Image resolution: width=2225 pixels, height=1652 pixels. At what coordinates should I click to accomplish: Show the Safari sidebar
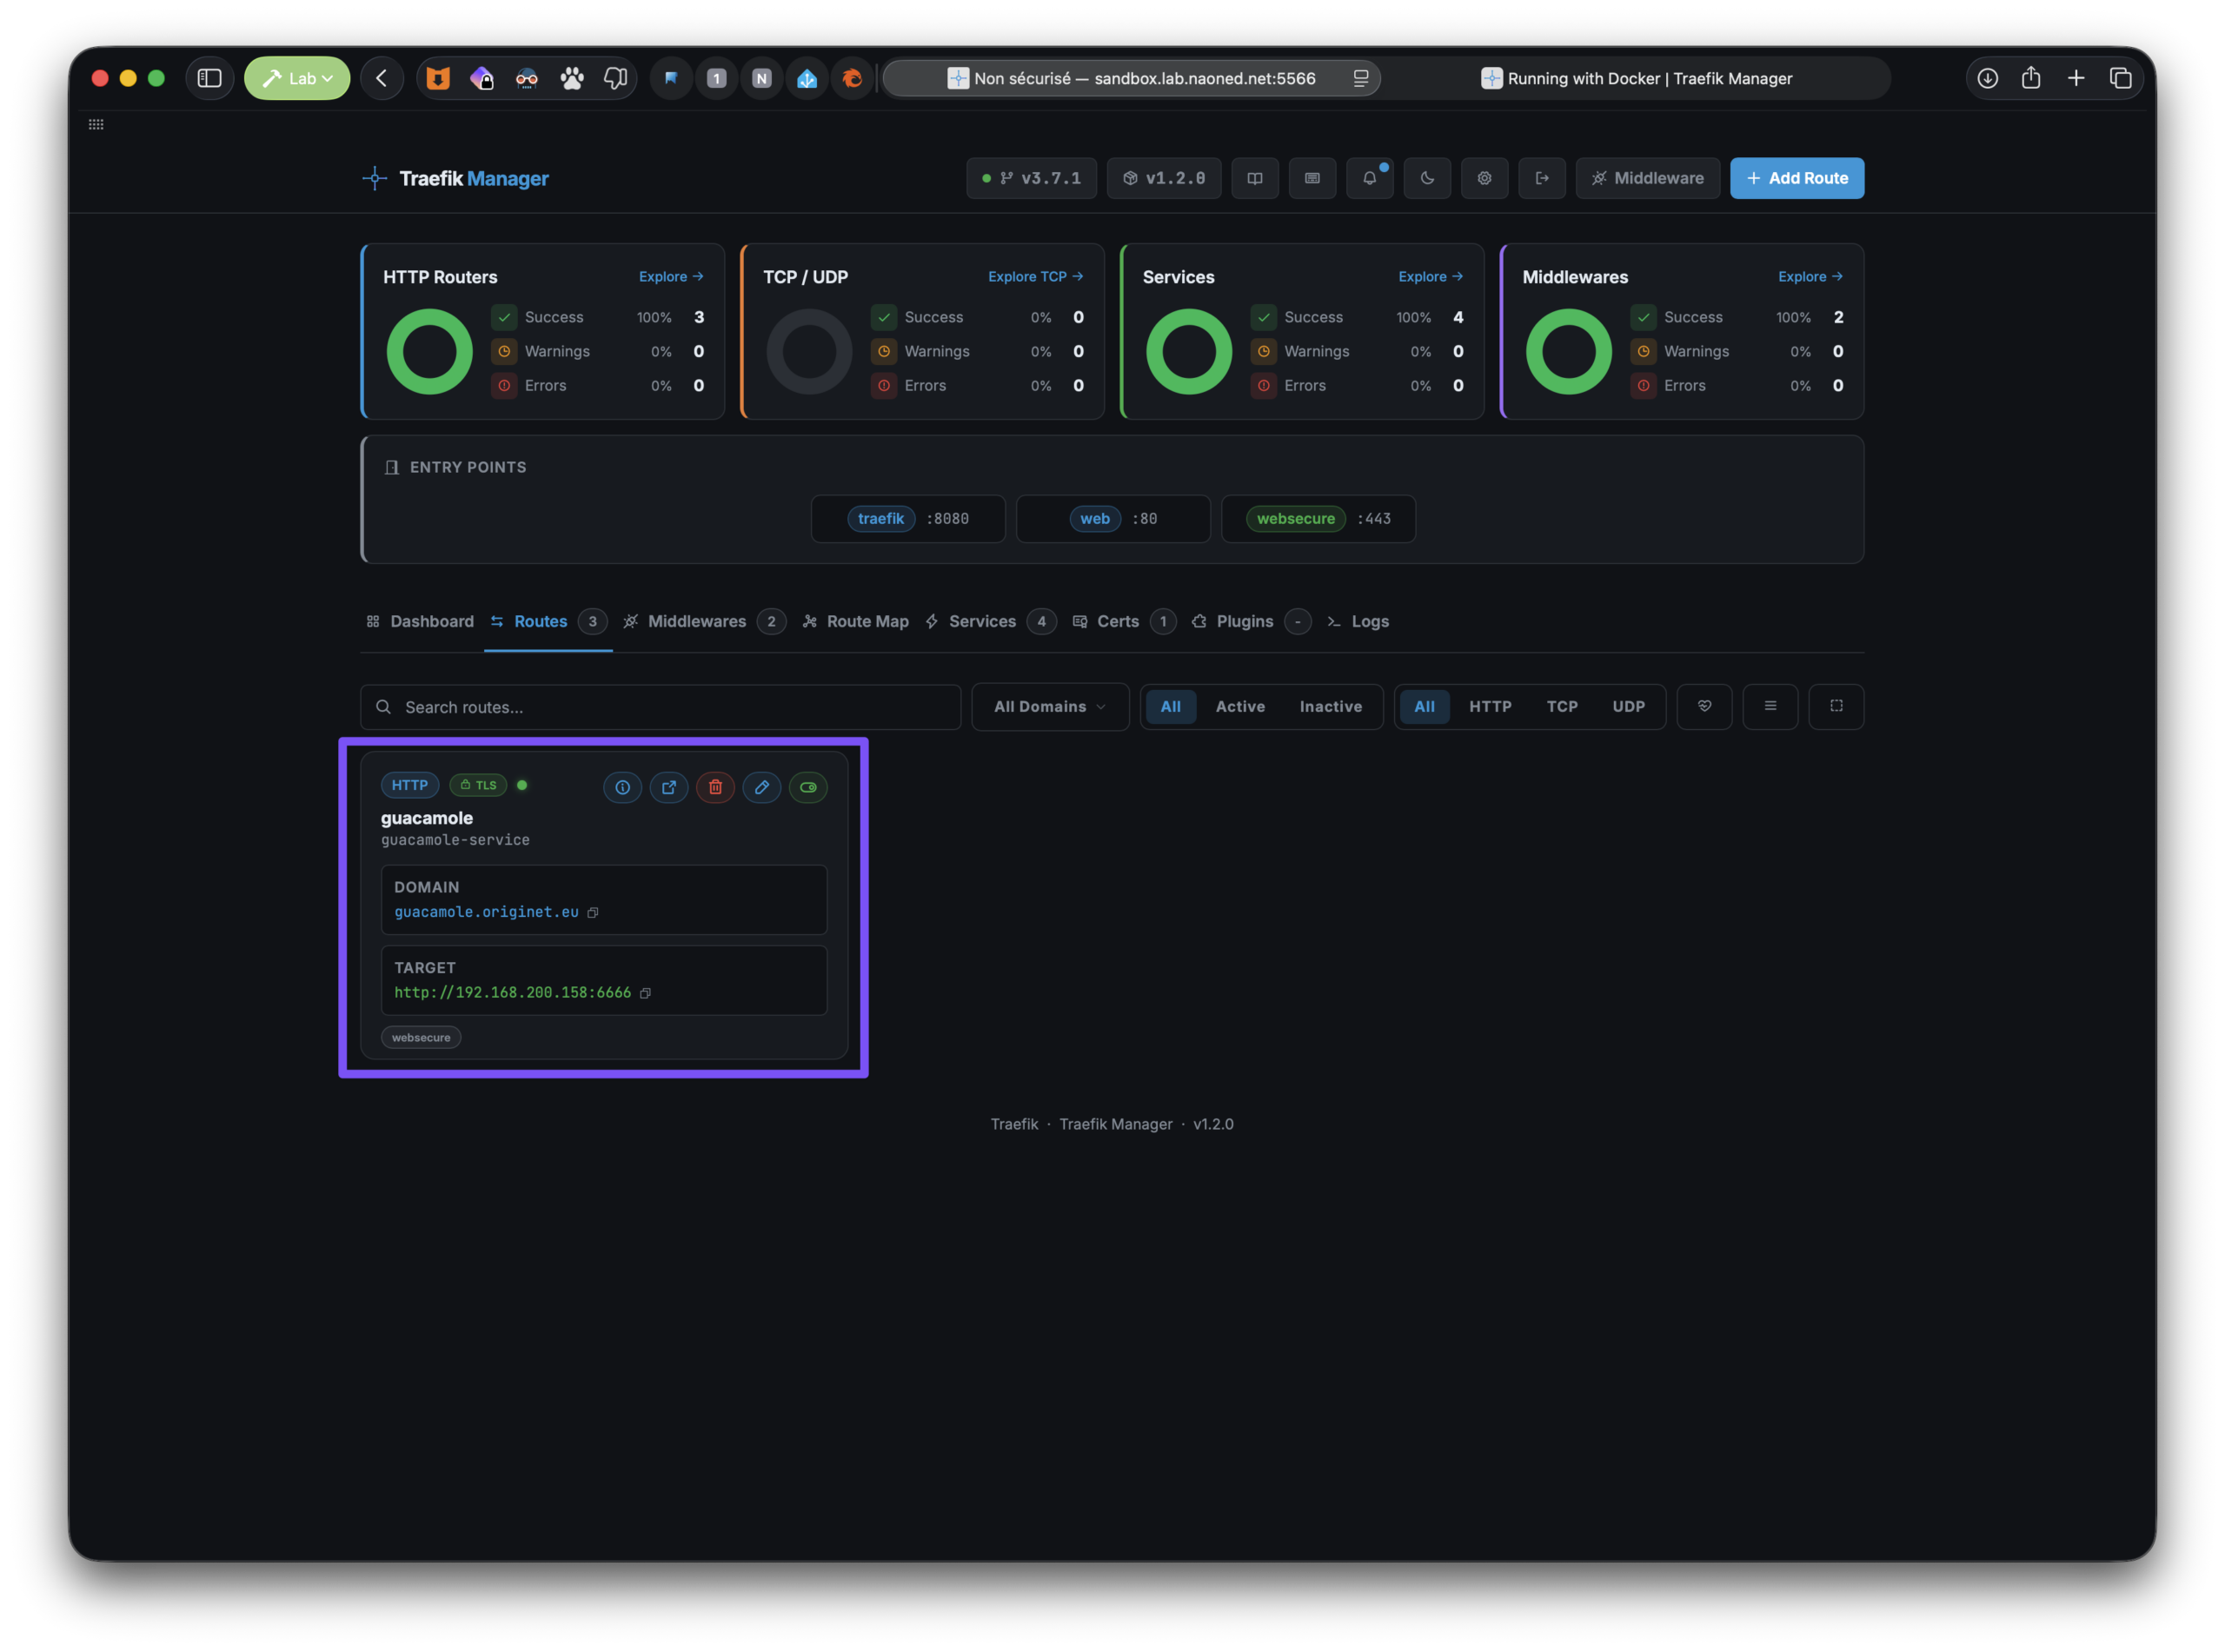pos(210,78)
